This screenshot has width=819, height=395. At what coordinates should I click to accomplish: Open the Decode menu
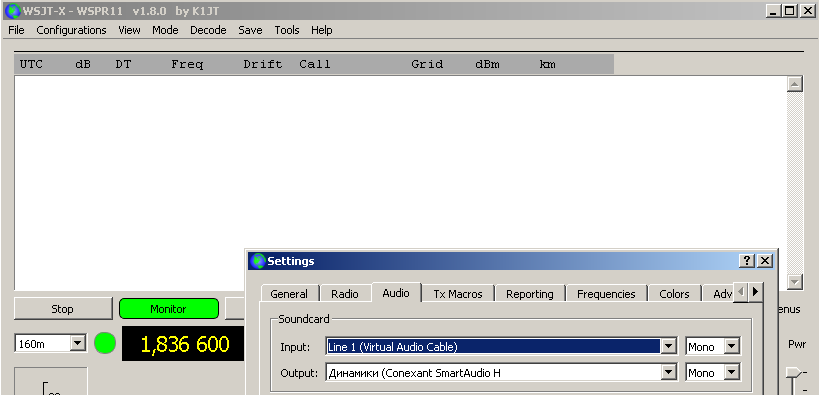[208, 30]
